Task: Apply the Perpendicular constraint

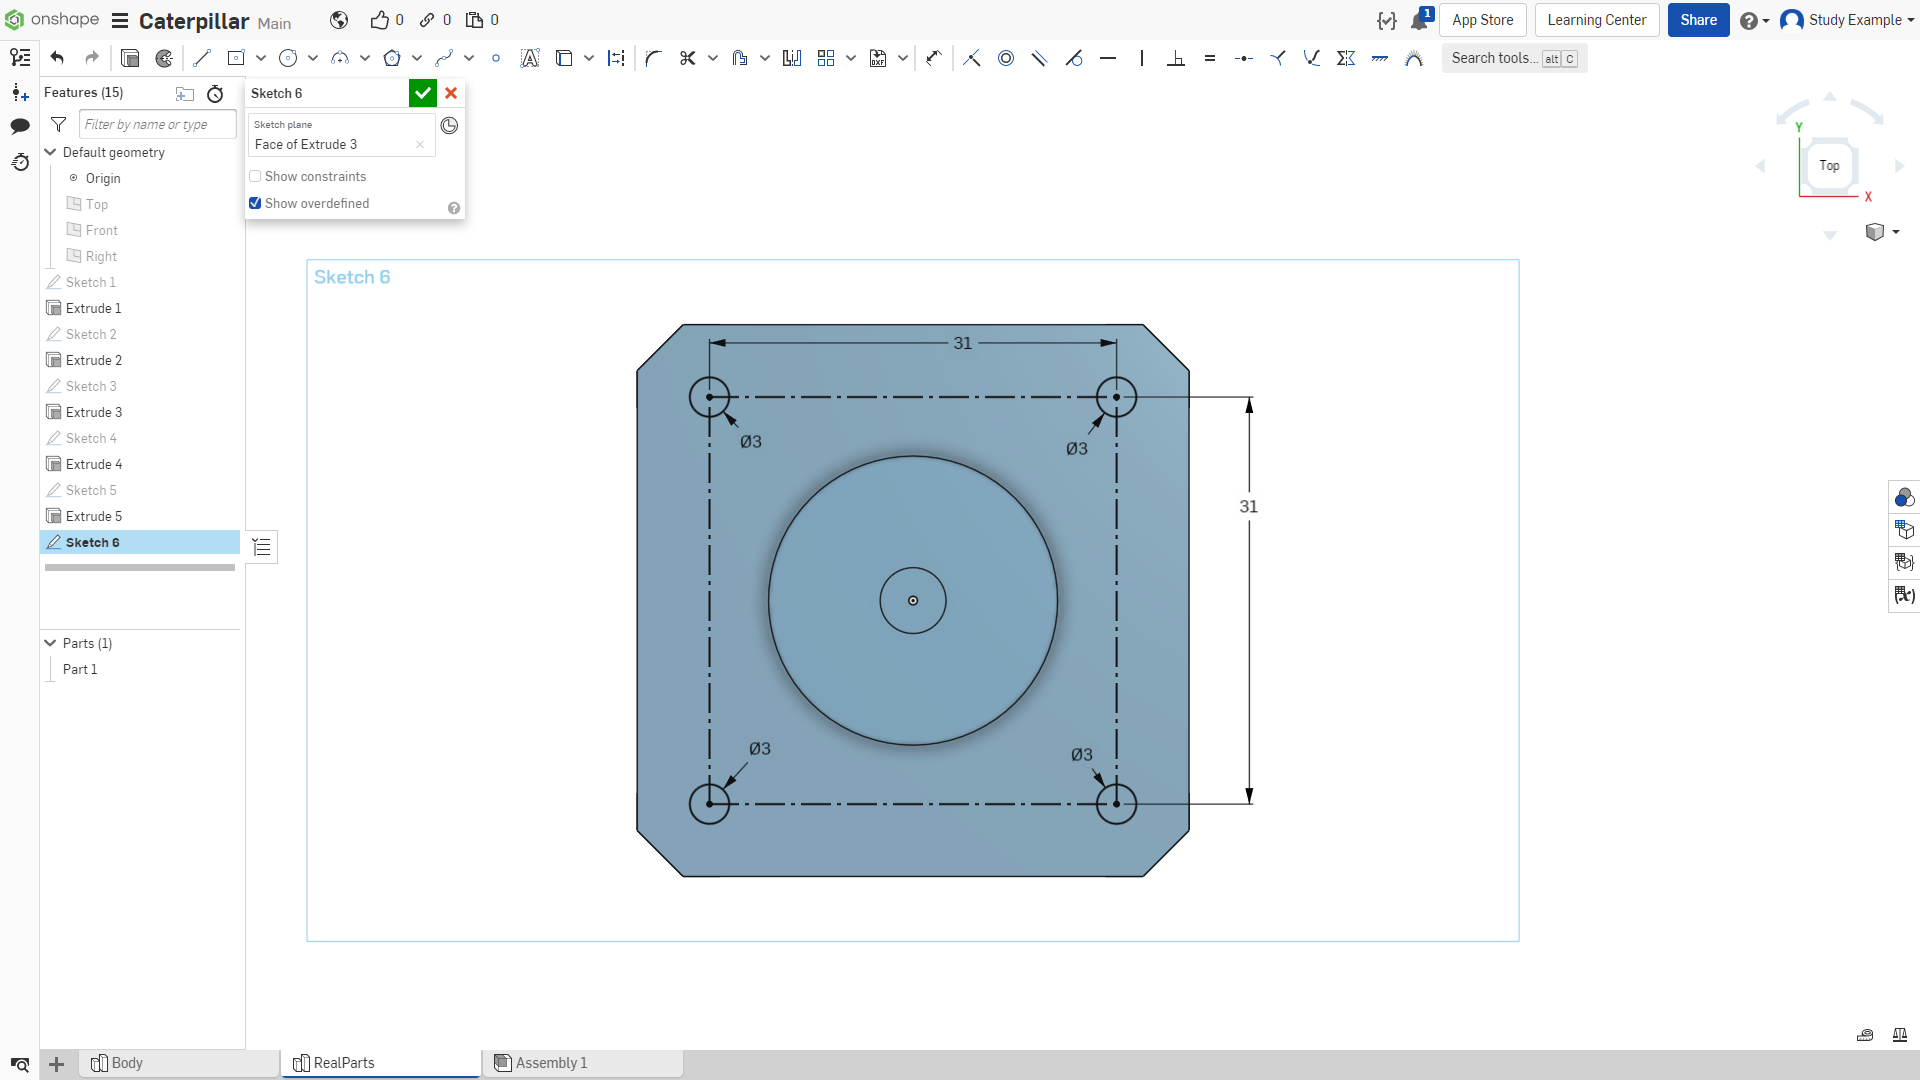Action: coord(1176,58)
